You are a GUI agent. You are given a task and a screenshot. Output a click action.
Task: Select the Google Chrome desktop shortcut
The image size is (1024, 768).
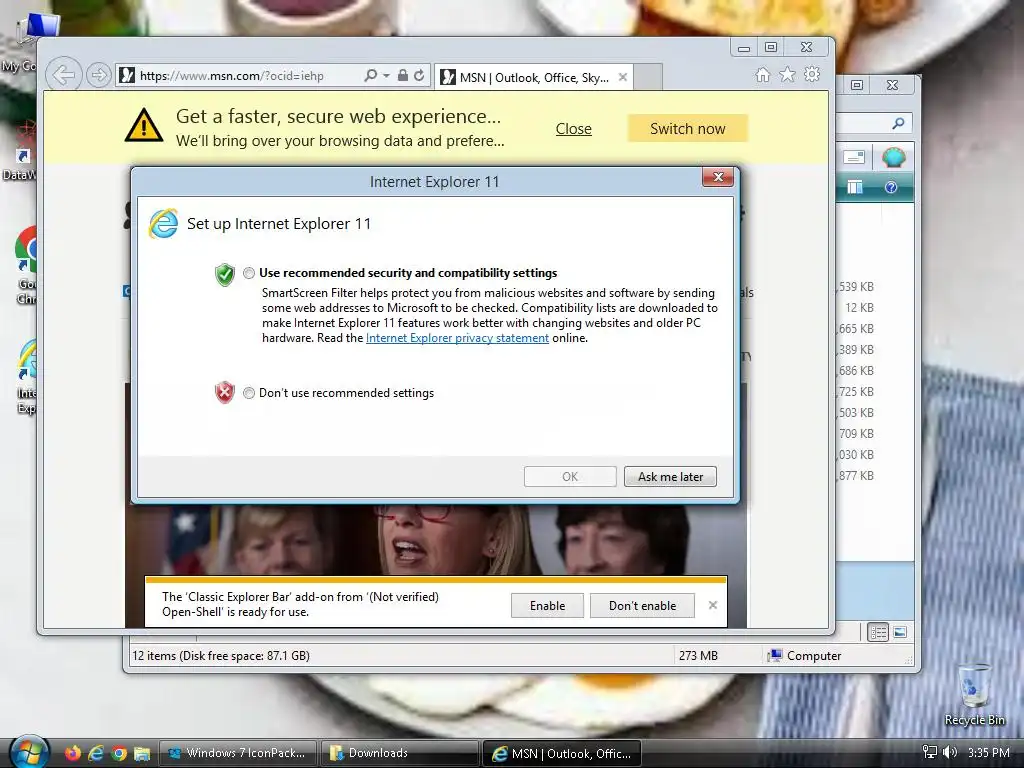click(26, 266)
